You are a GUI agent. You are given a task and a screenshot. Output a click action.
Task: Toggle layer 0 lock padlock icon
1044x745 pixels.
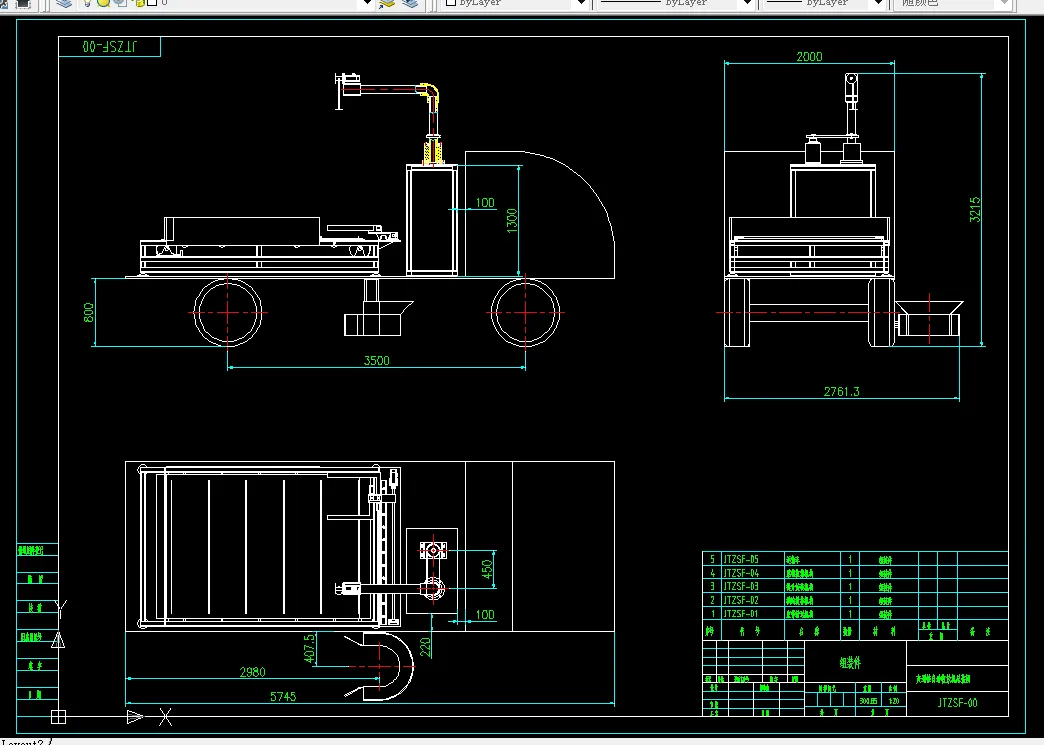click(x=138, y=3)
